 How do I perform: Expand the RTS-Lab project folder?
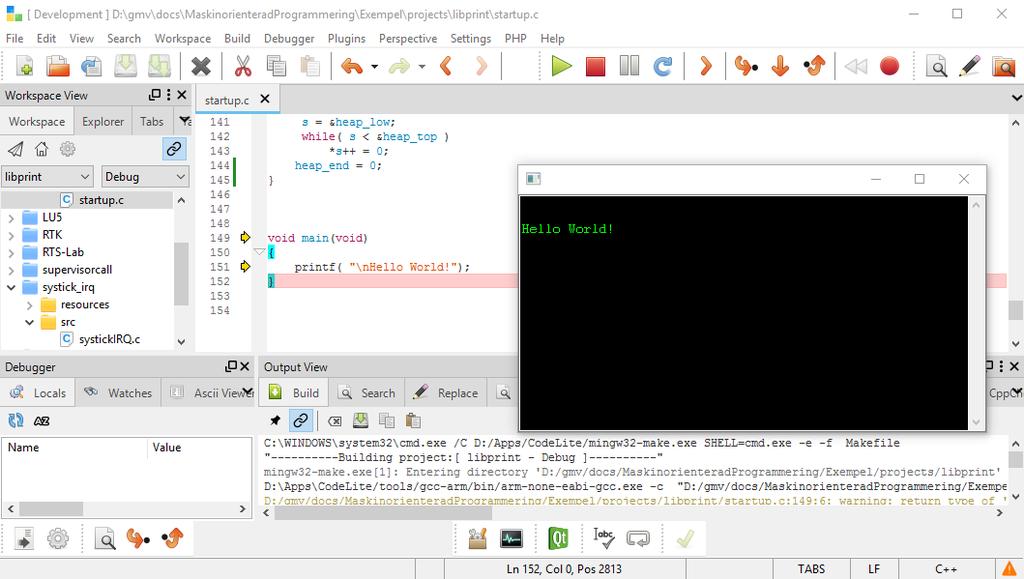pyautogui.click(x=11, y=253)
